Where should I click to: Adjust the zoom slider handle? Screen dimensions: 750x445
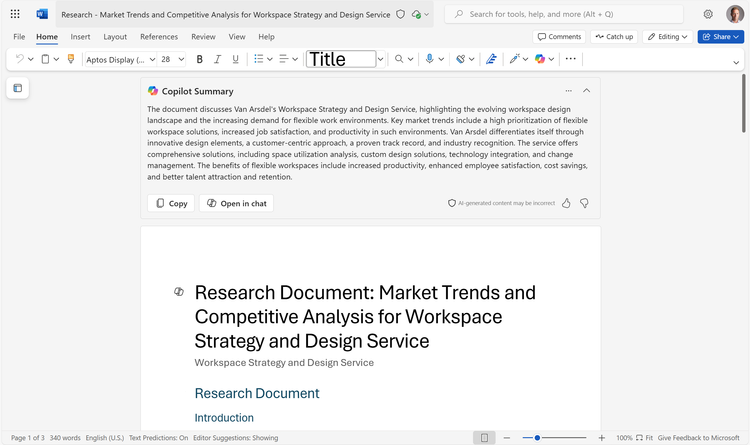pyautogui.click(x=538, y=438)
